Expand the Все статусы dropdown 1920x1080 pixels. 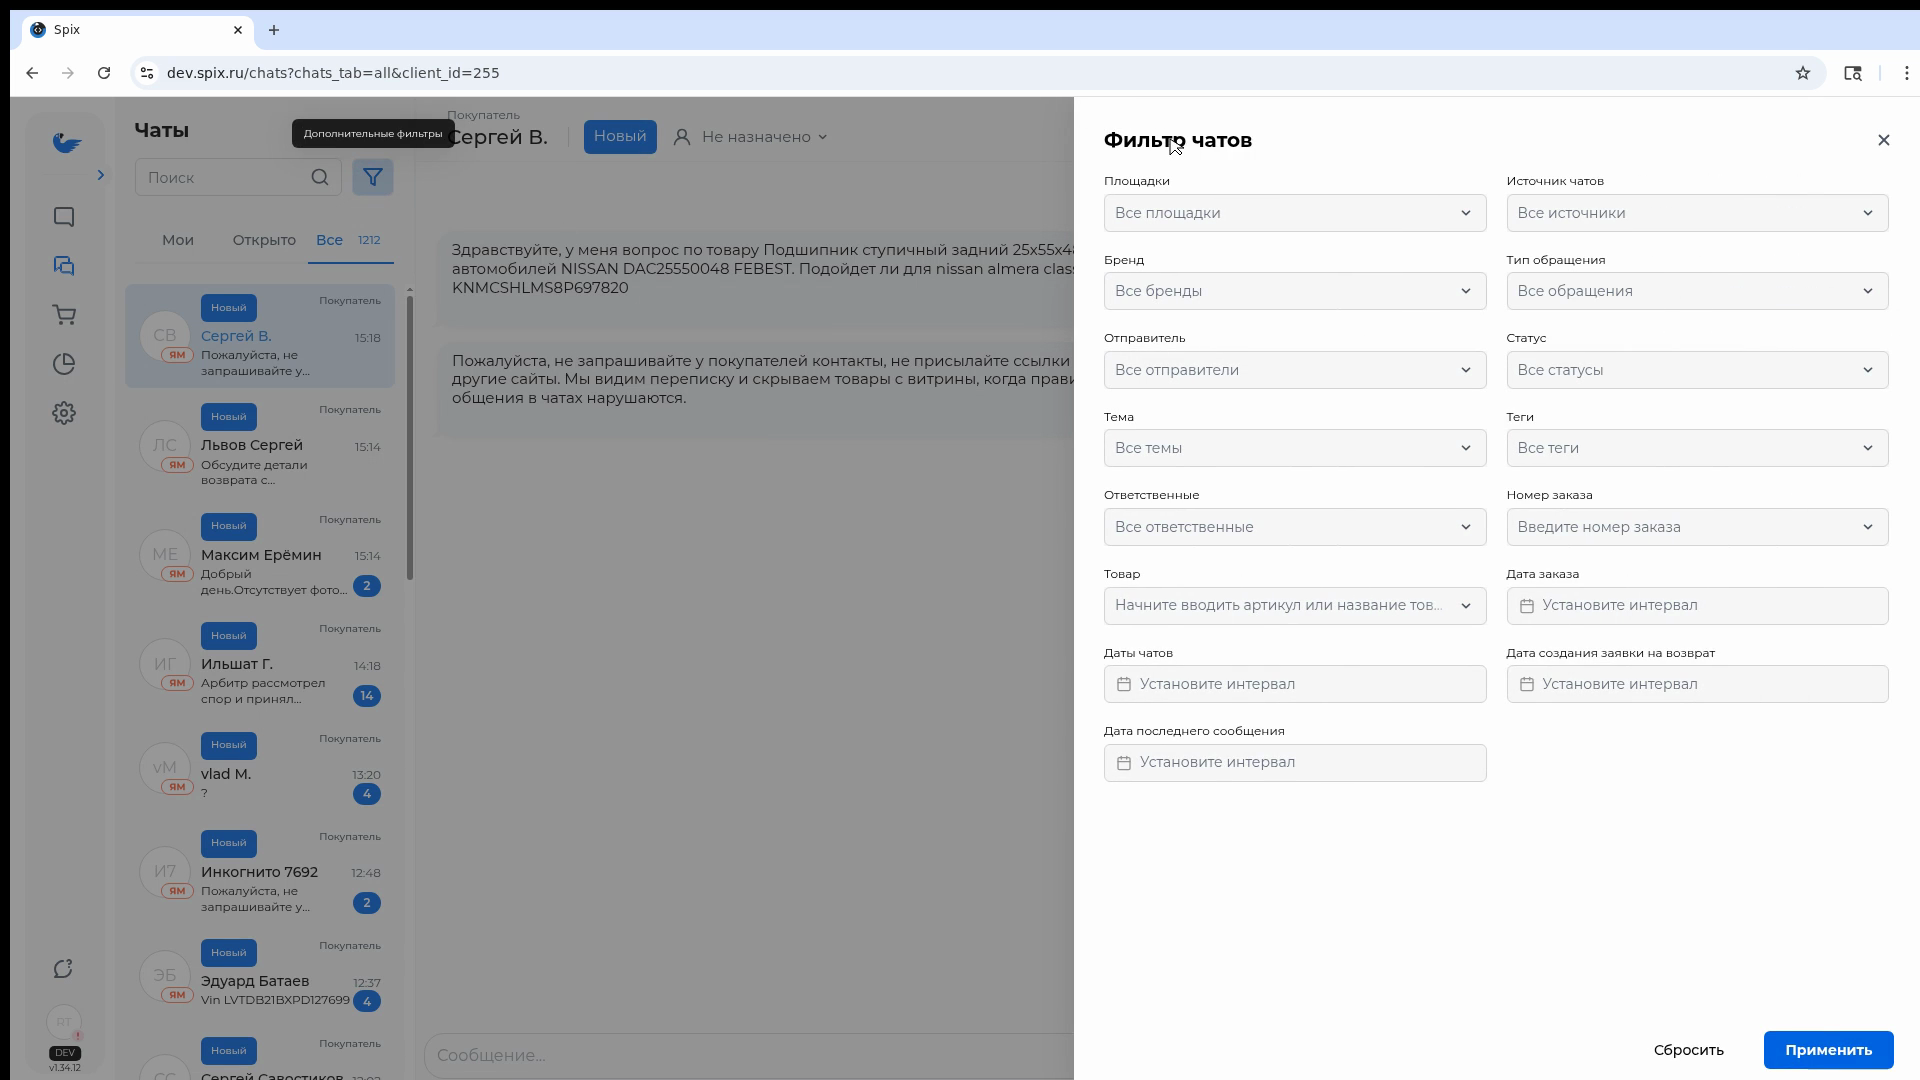1696,370
